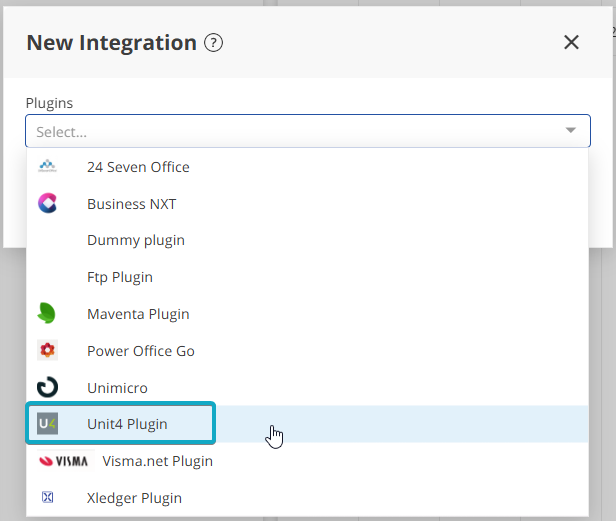Click the Visma logo icon

62,461
